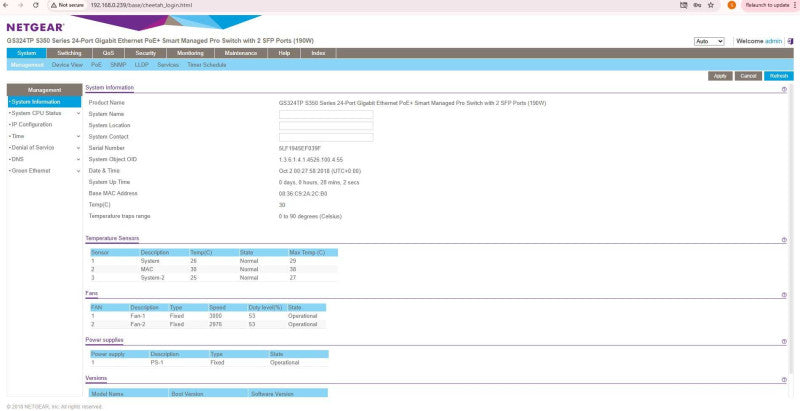Open the Monitoring tab
Screen dimensions: 800x411
click(190, 53)
